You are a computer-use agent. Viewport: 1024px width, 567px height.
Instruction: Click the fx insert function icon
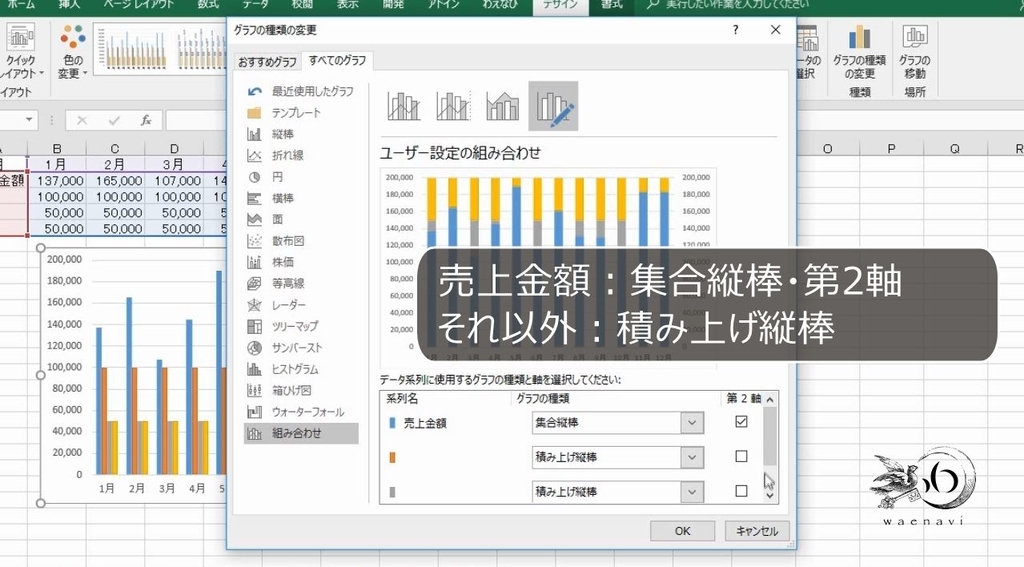(146, 120)
